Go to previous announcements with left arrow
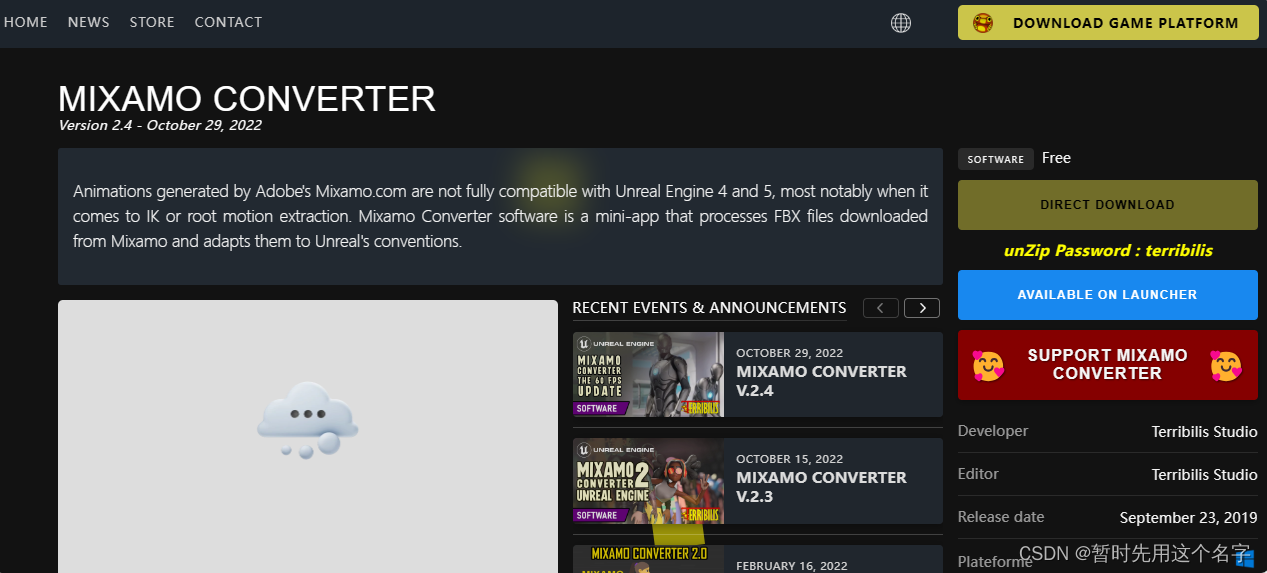Viewport: 1267px width, 573px height. pyautogui.click(x=880, y=308)
